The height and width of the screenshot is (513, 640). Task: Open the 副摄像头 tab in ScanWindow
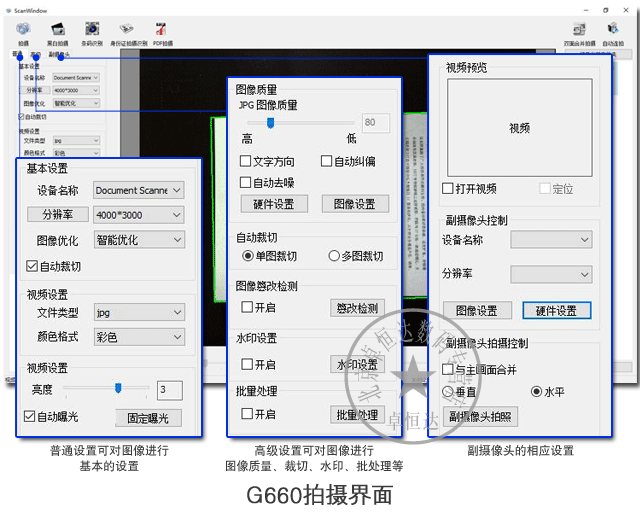pos(59,54)
